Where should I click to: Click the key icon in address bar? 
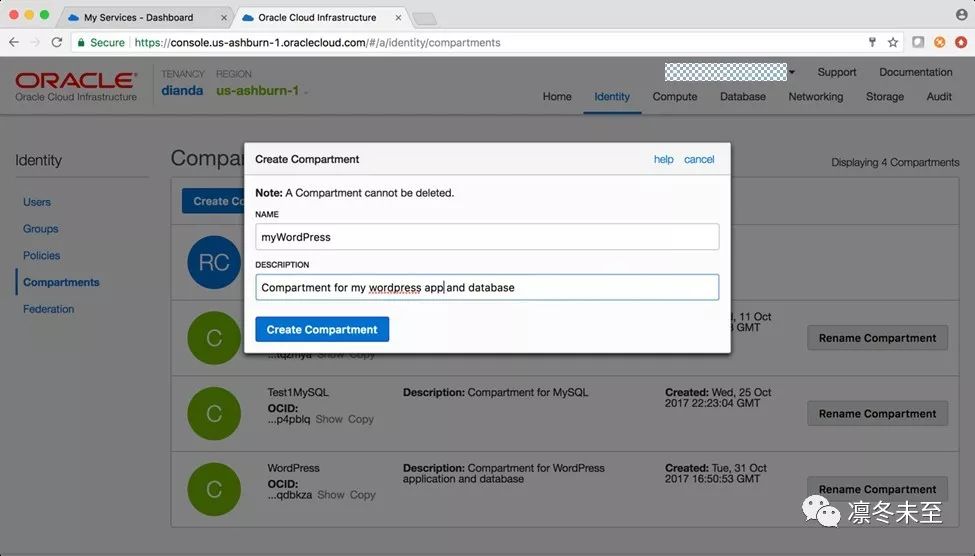coord(872,42)
